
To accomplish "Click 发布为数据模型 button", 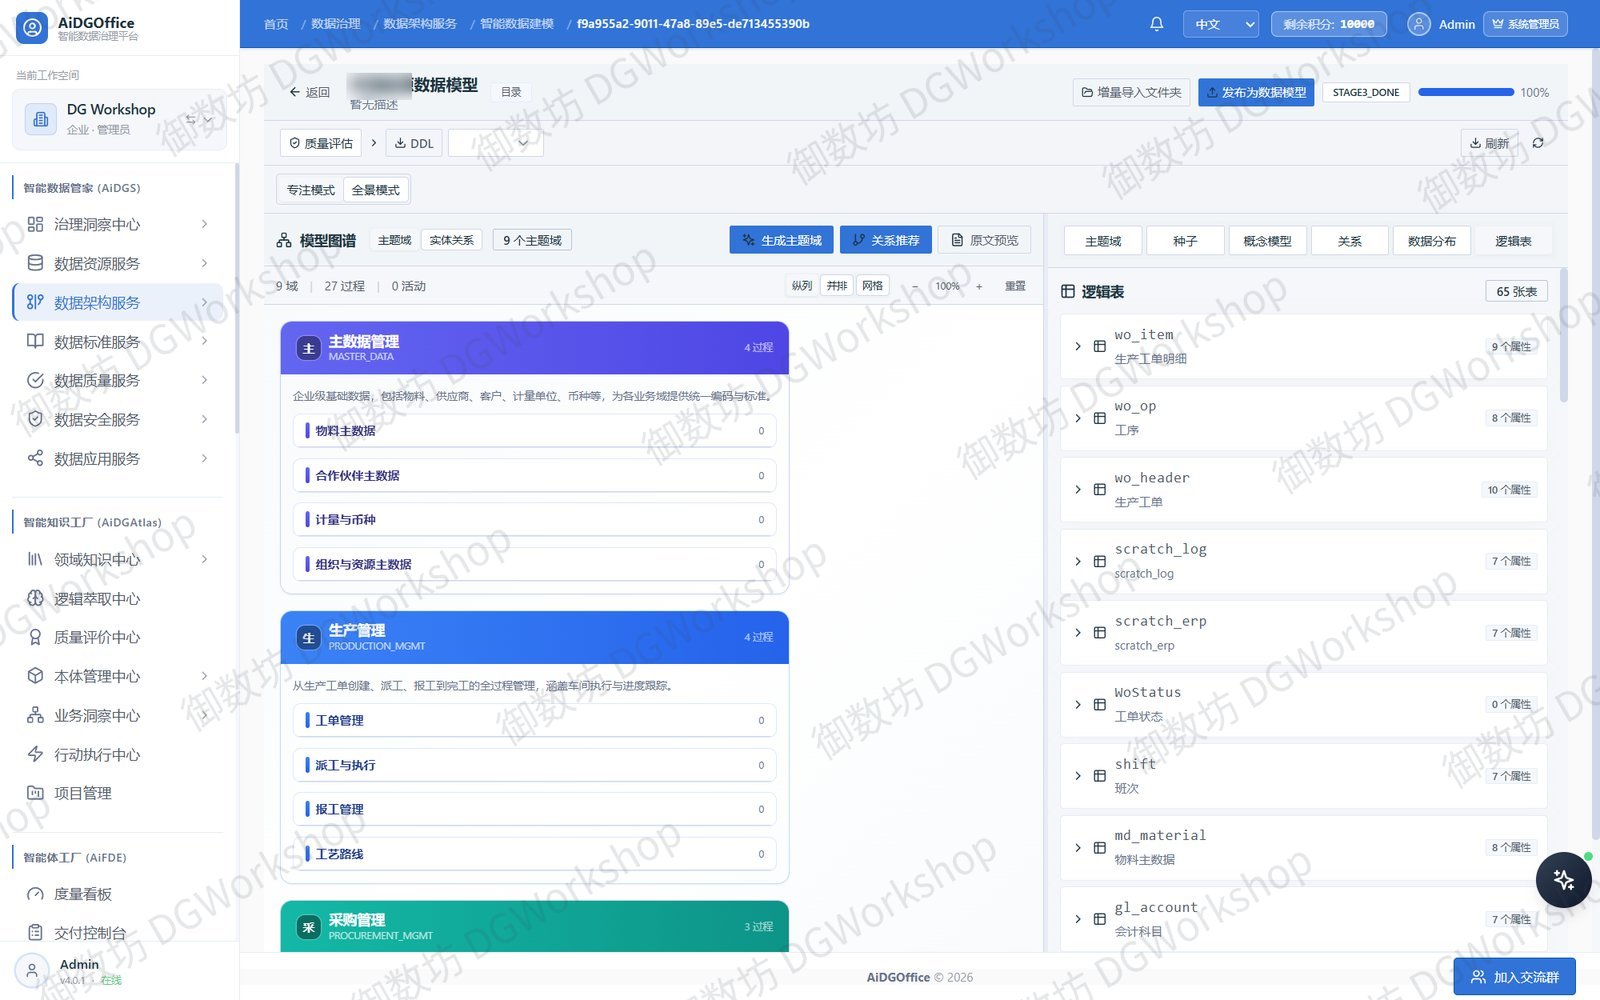I will 1256,92.
